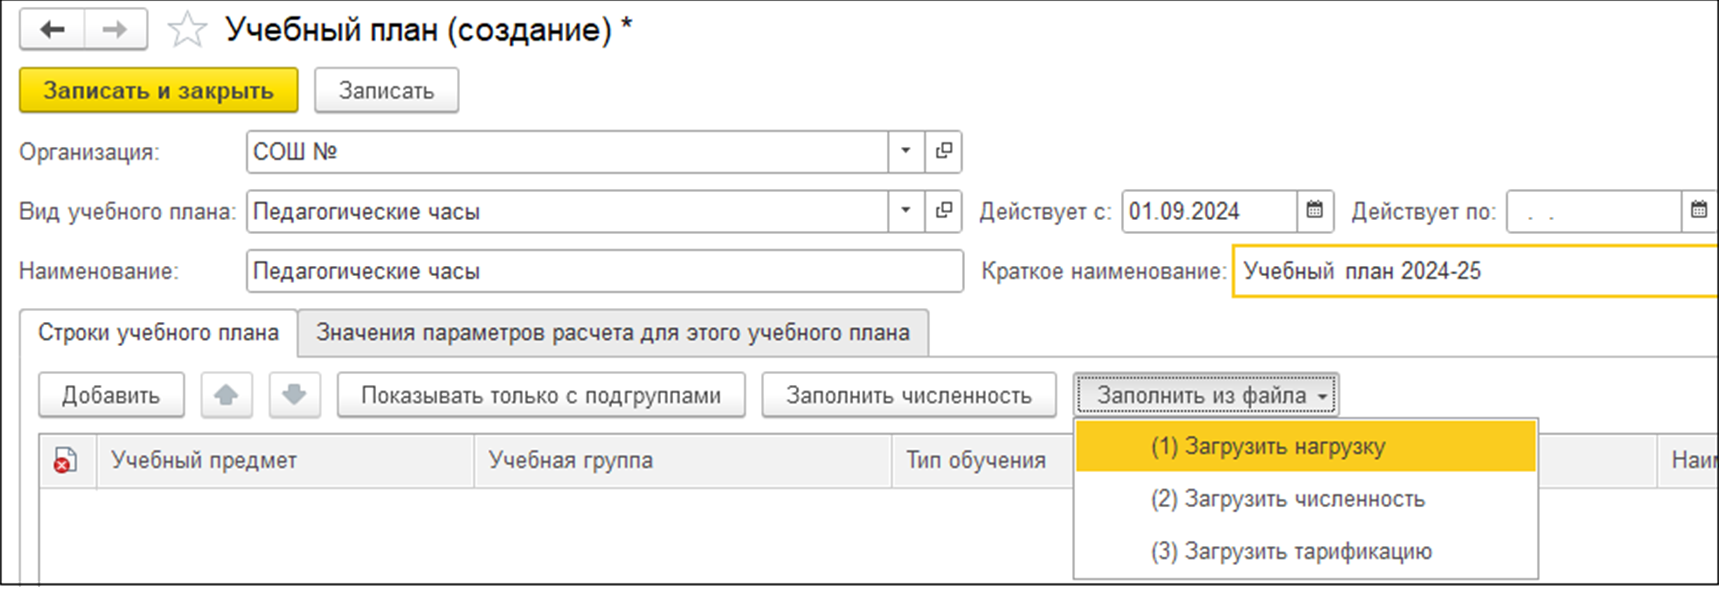Move row up with the up arrow
1719x589 pixels.
tap(226, 395)
